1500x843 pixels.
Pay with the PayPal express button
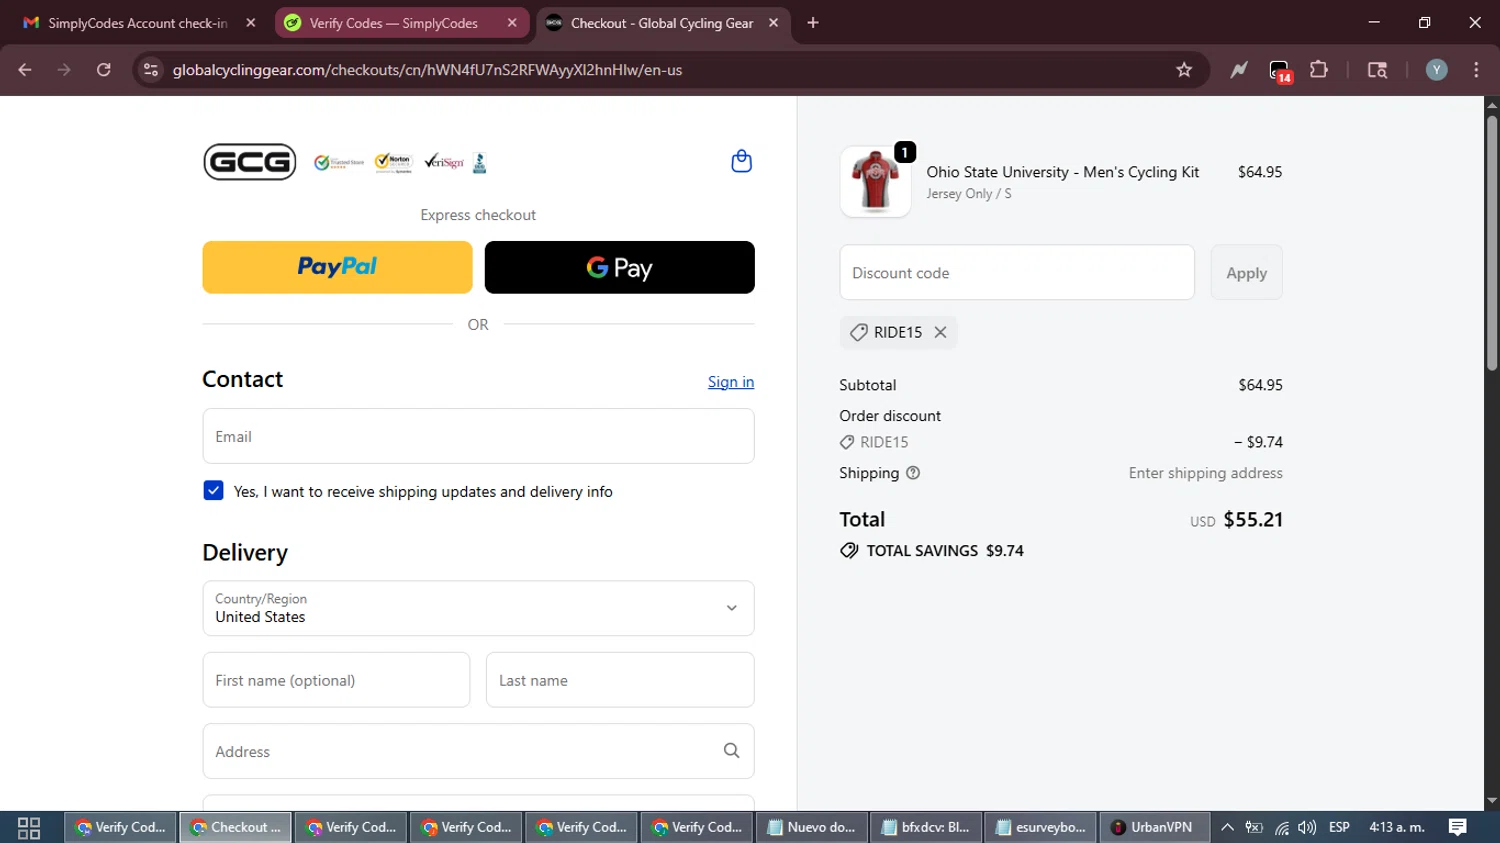pos(337,267)
